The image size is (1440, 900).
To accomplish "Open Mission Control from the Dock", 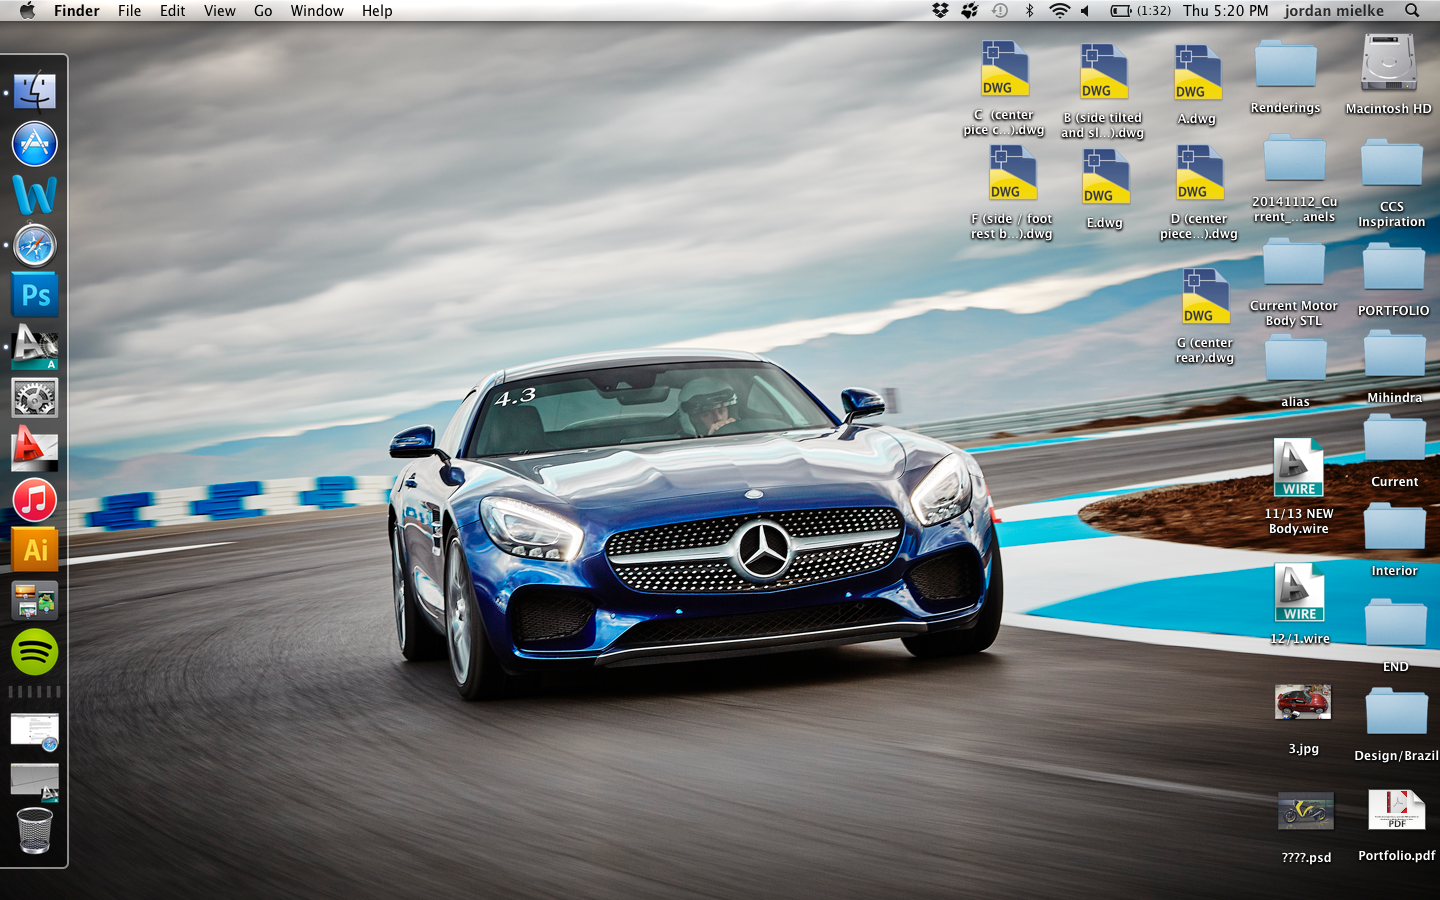I will pyautogui.click(x=35, y=601).
